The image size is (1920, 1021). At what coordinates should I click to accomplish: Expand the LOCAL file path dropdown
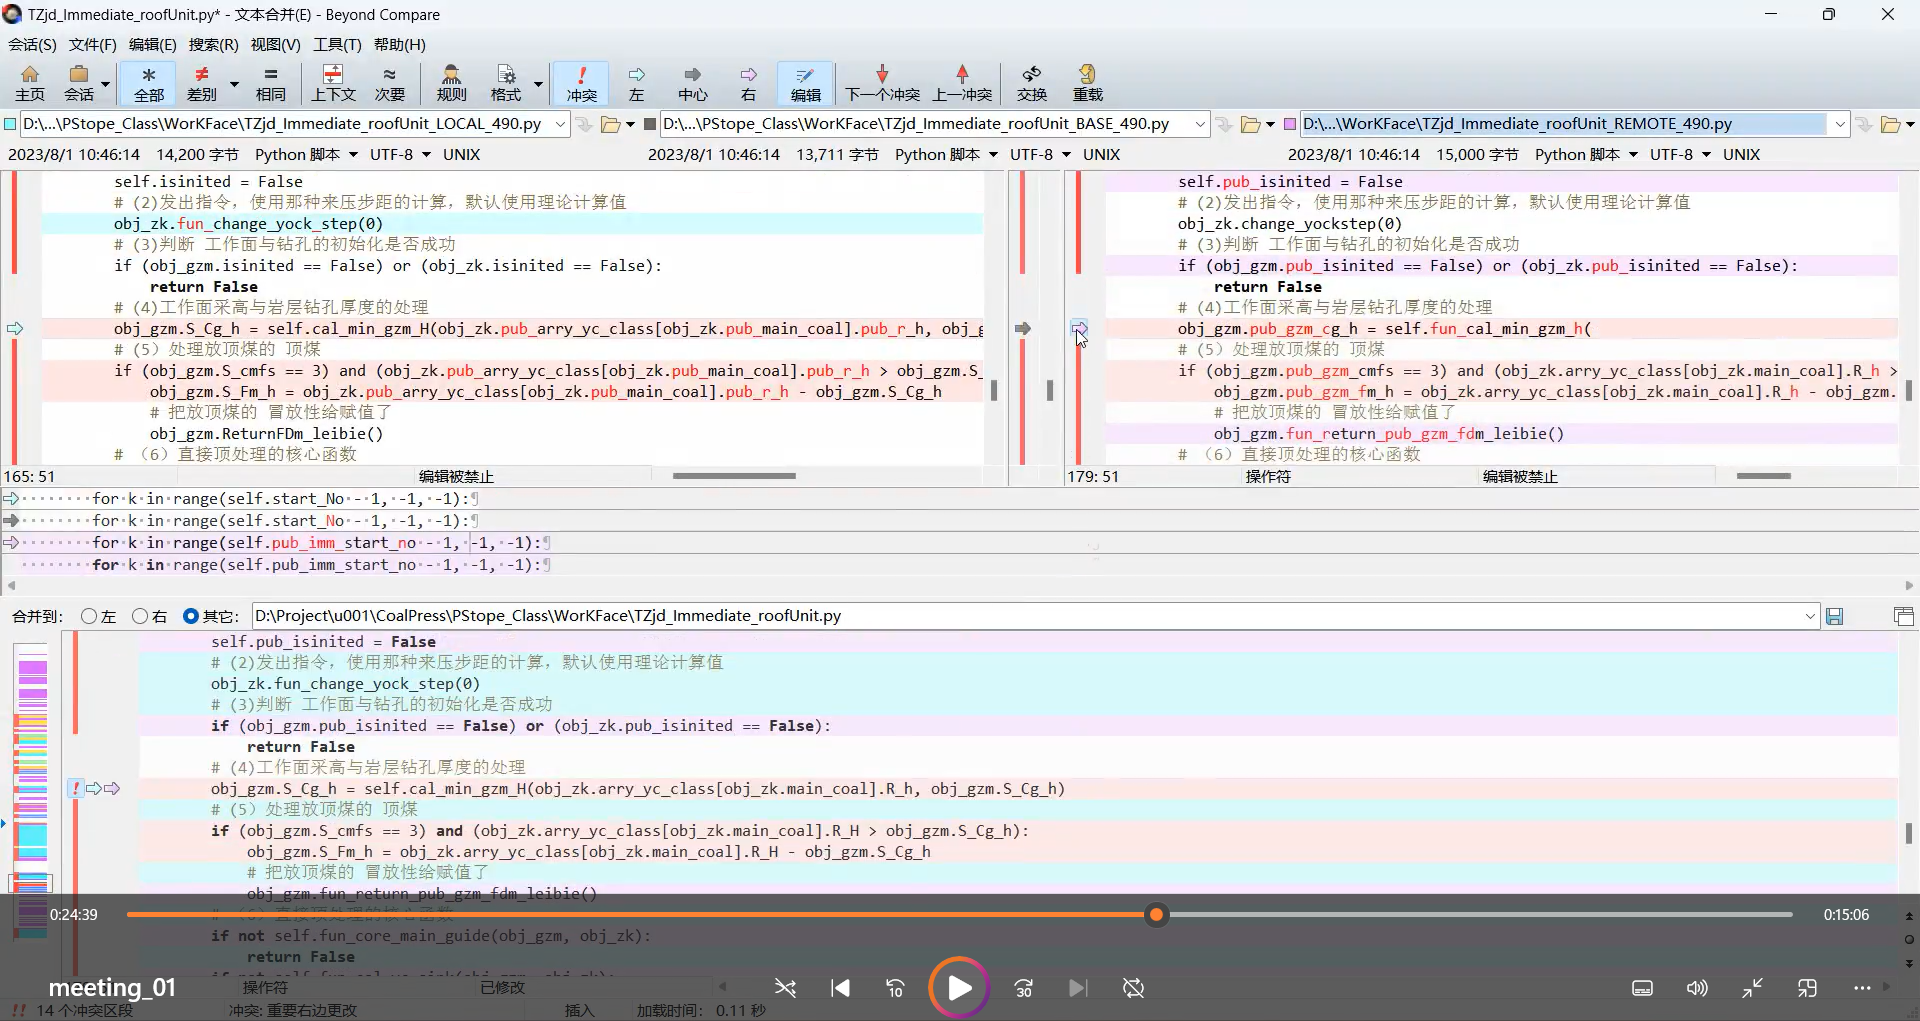point(559,124)
